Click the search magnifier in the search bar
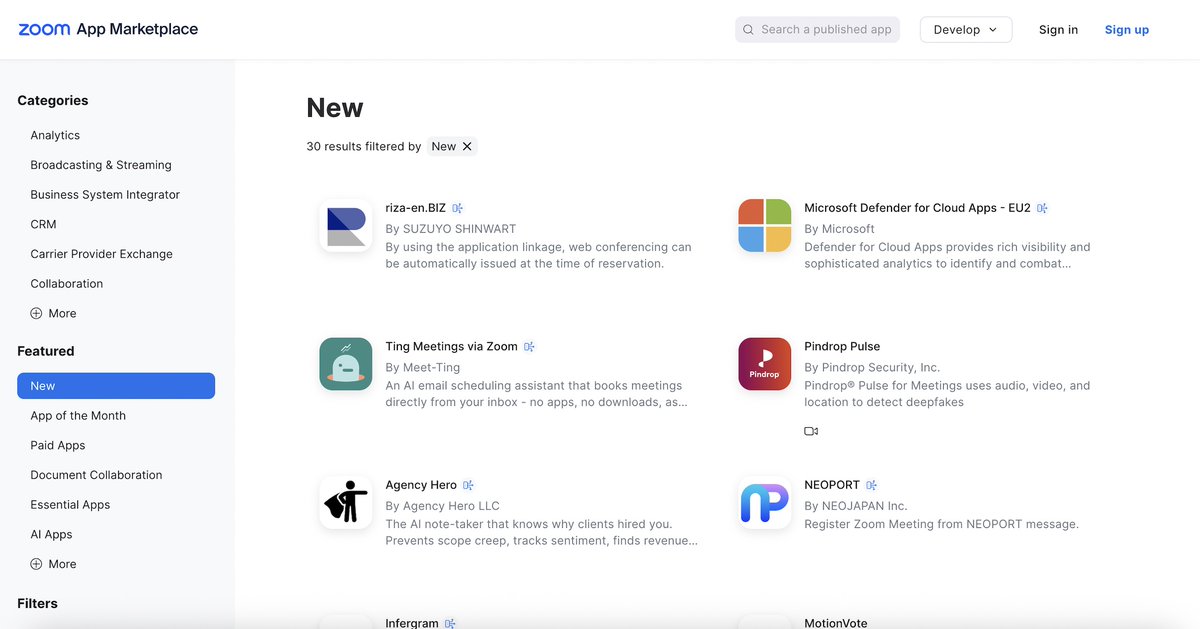The image size is (1200, 629). 748,29
